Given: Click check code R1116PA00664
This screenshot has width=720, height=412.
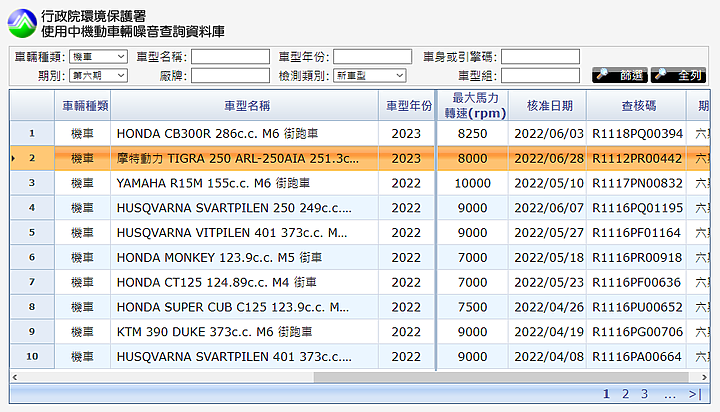Looking at the screenshot, I should [x=637, y=356].
